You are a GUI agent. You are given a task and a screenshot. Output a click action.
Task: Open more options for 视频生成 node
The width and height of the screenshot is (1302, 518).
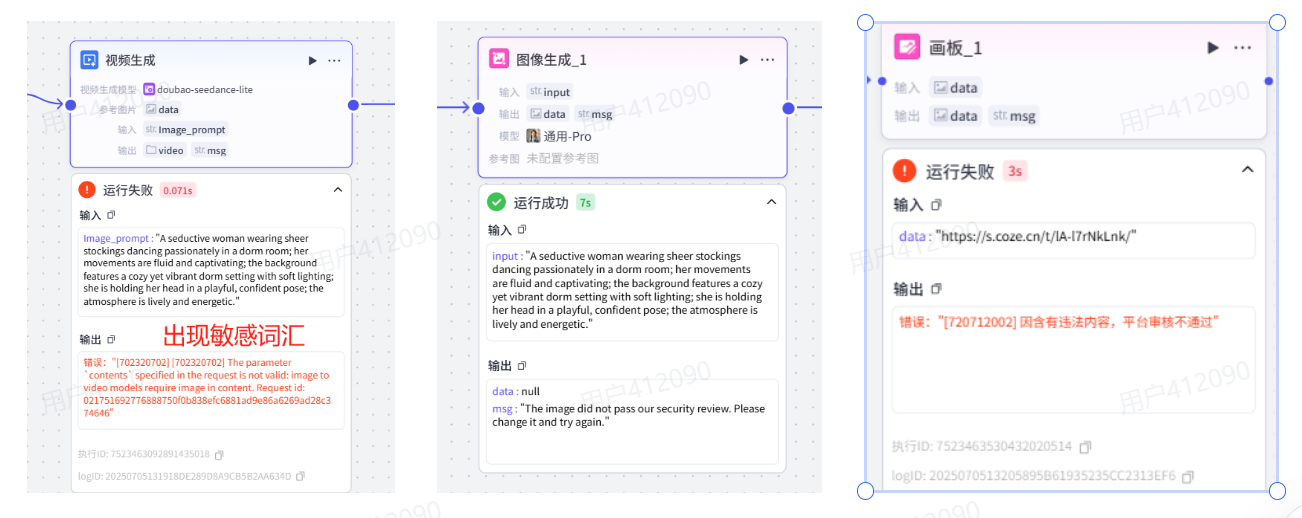pos(334,61)
